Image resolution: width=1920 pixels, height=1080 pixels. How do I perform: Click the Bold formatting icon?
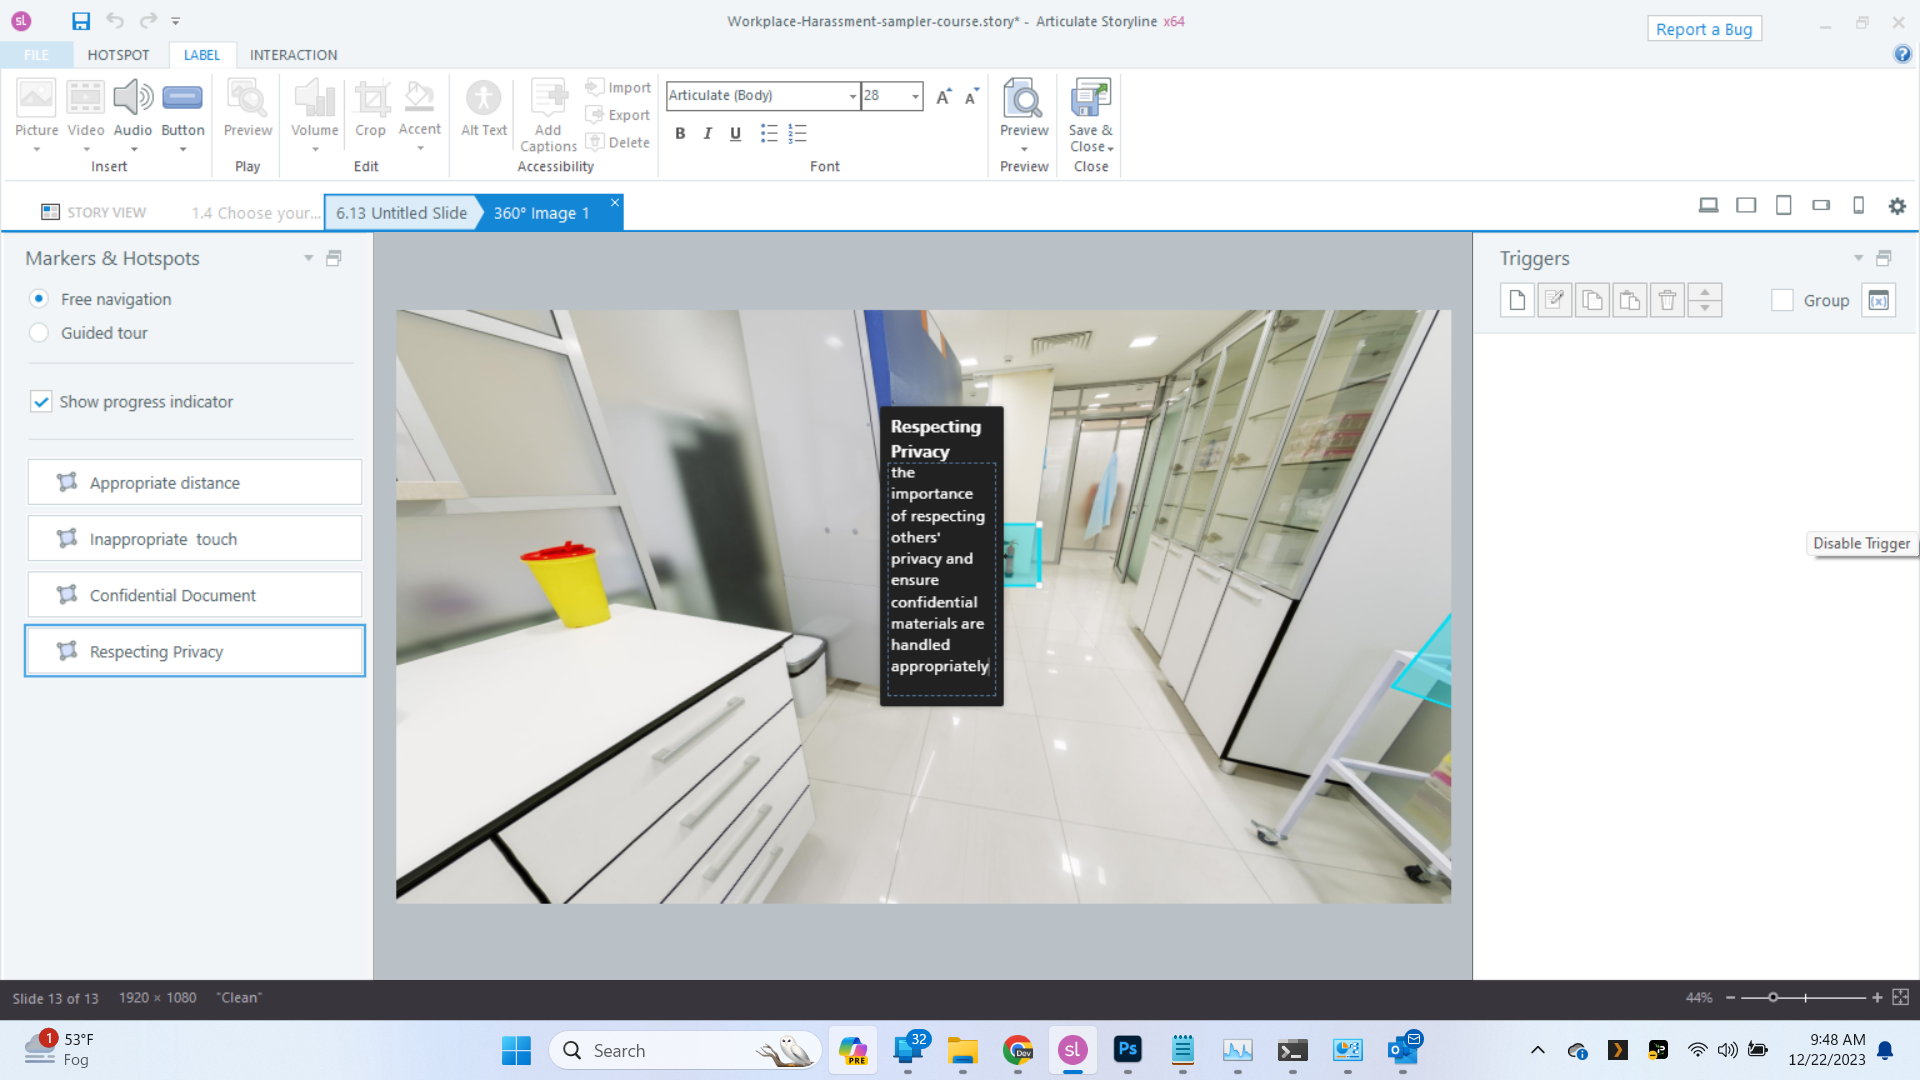pos(680,134)
